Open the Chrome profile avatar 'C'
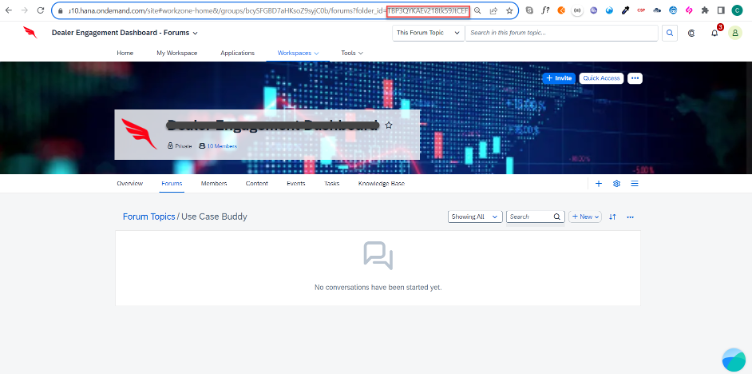Screen dimensions: 755x375 pos(737,10)
